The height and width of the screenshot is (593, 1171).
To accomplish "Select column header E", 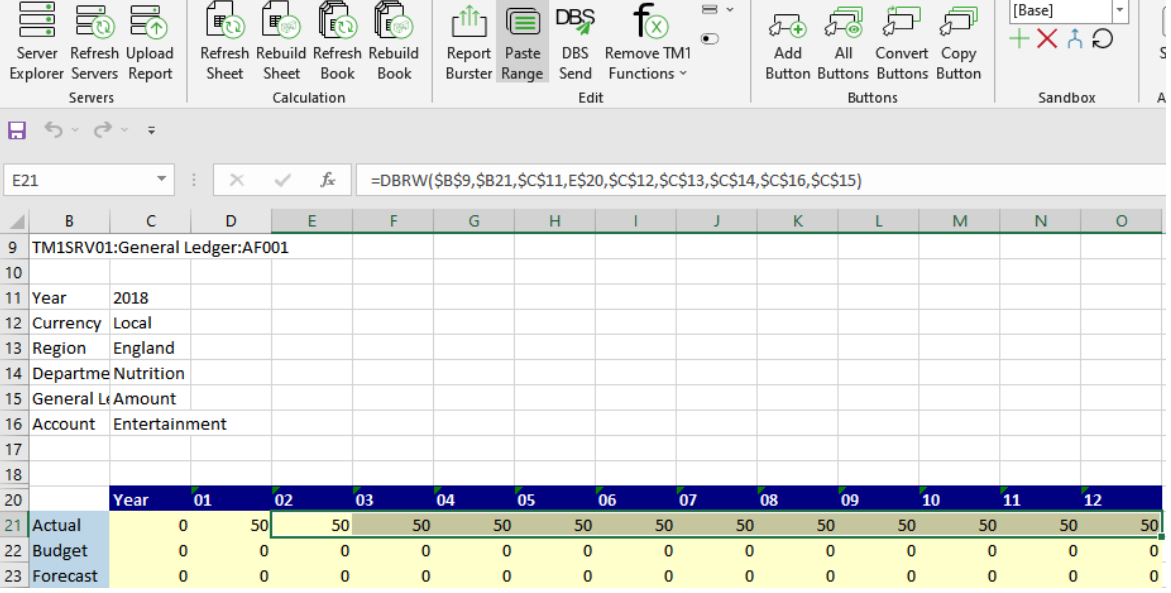I will [312, 221].
